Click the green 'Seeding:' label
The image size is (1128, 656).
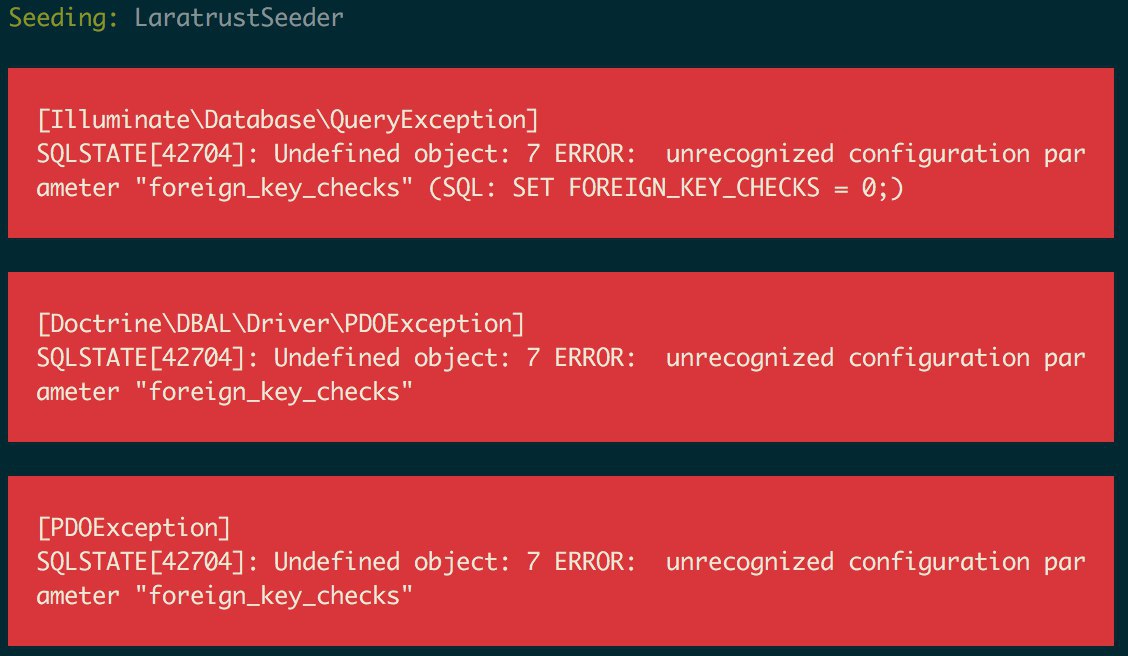click(63, 18)
